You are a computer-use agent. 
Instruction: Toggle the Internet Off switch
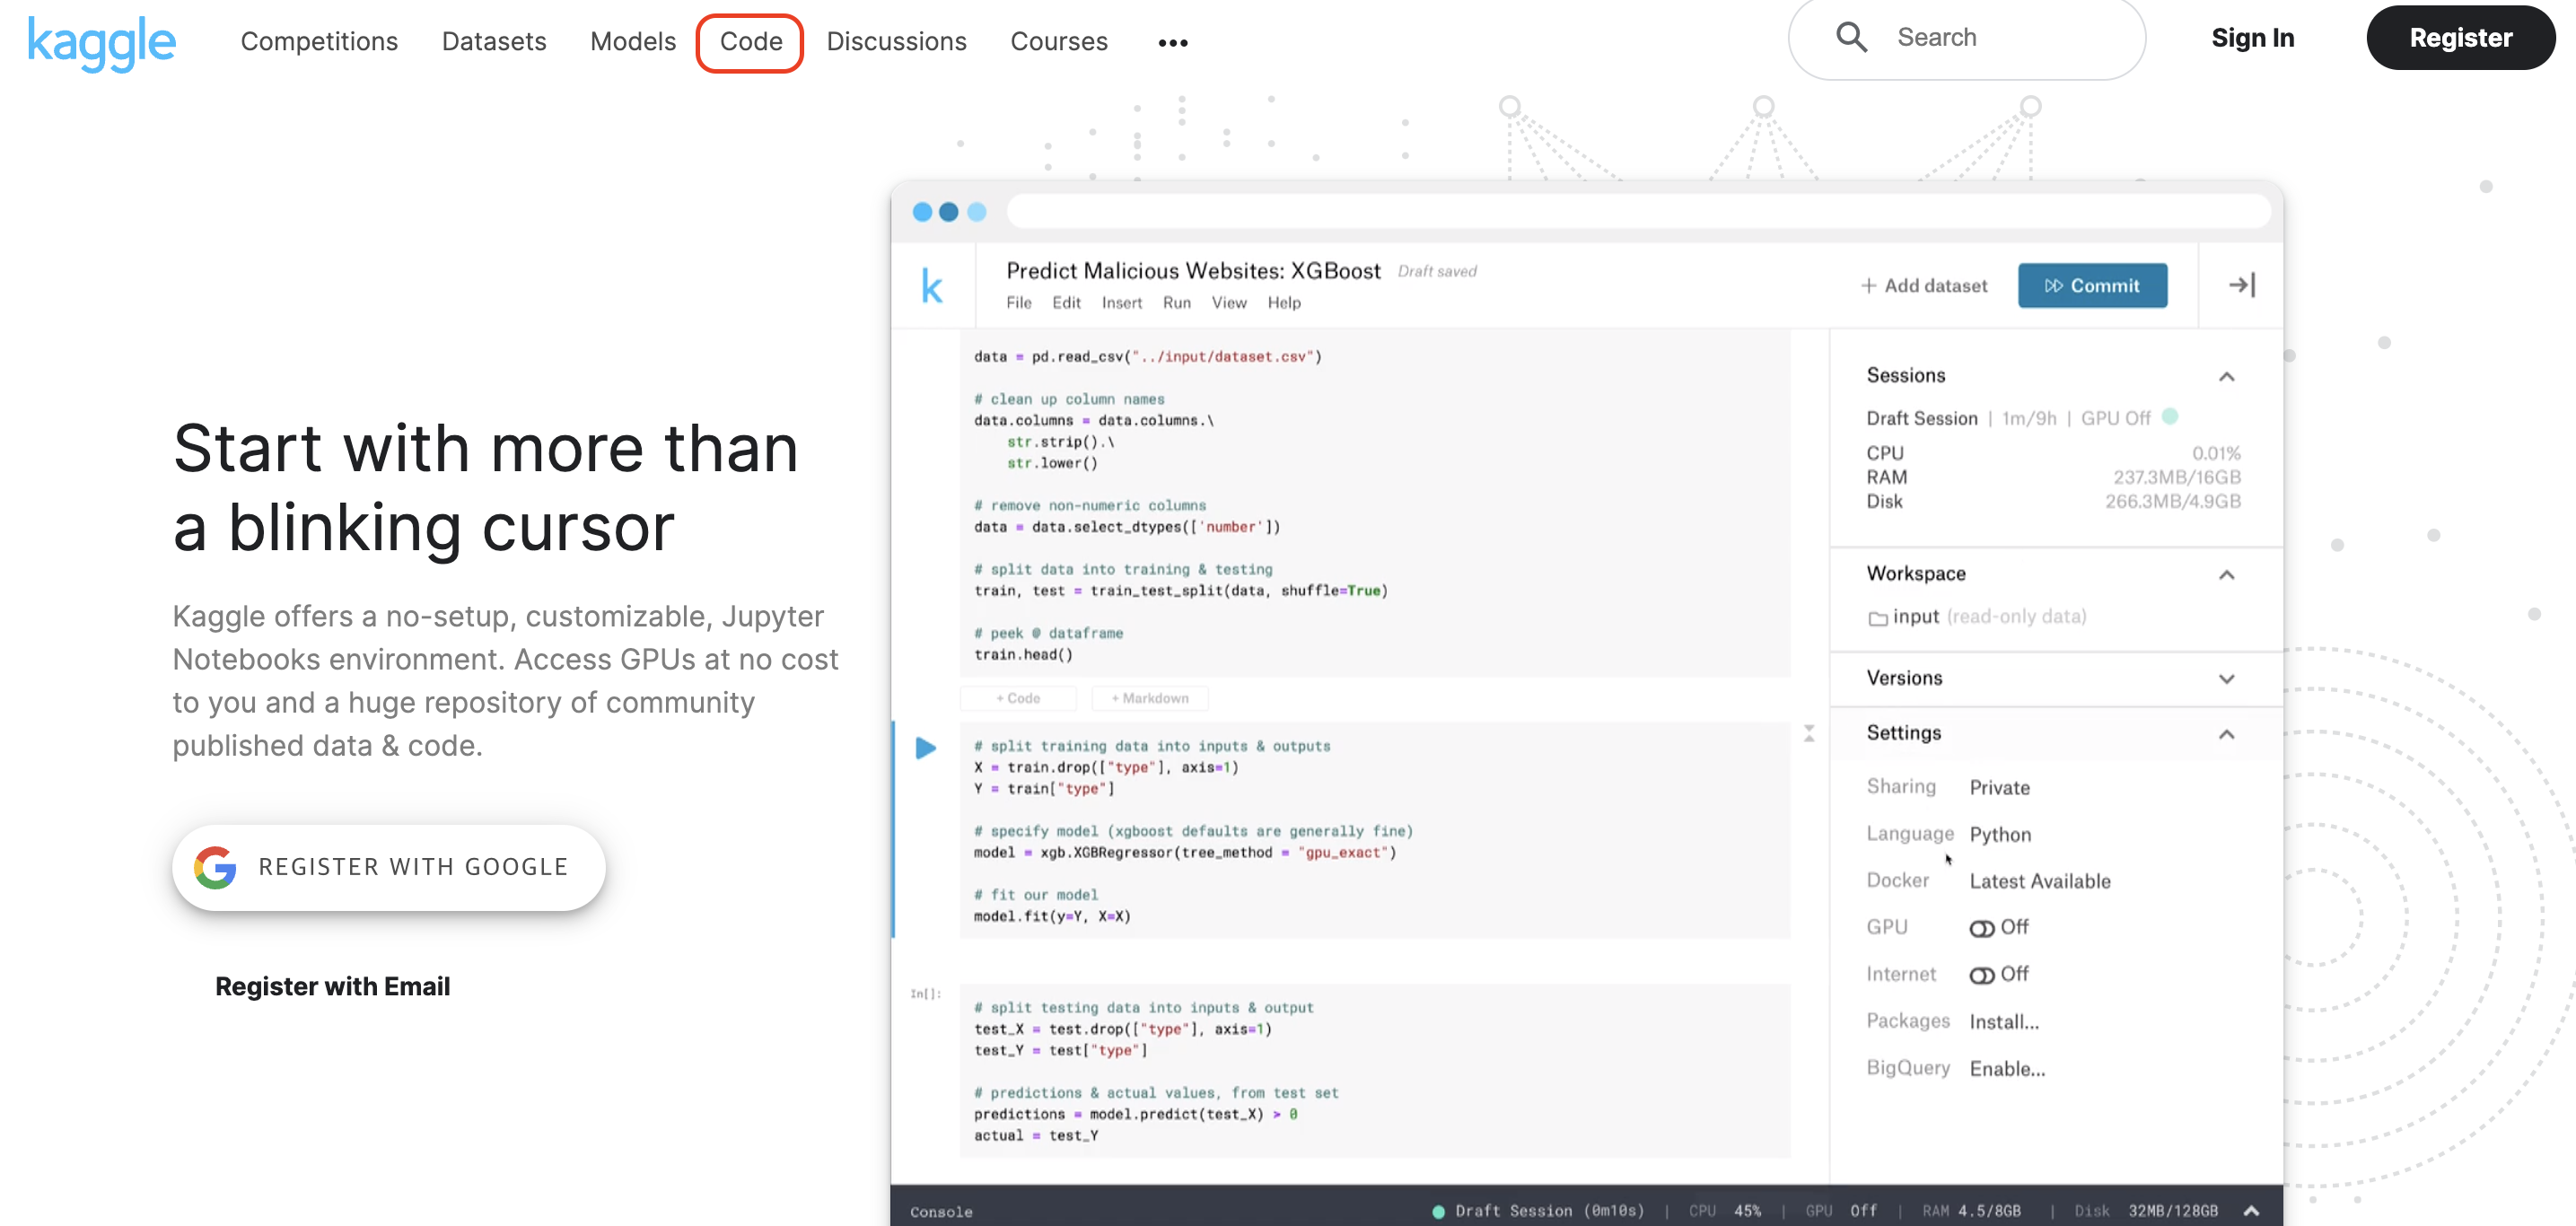1981,975
